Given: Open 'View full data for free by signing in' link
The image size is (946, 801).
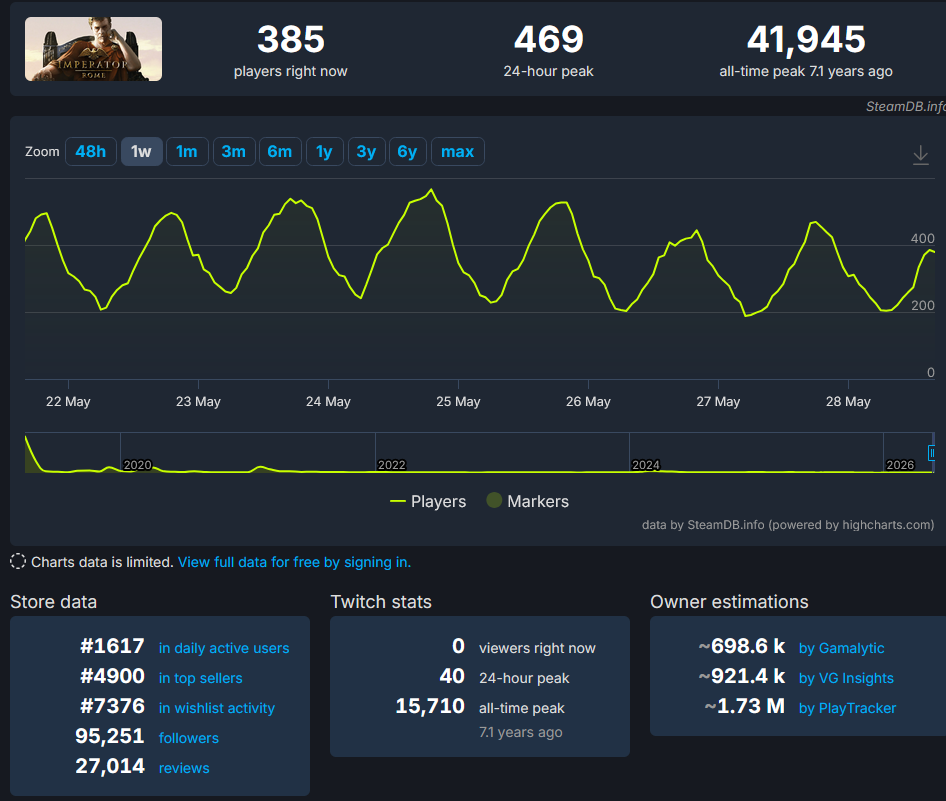Looking at the screenshot, I should point(294,562).
